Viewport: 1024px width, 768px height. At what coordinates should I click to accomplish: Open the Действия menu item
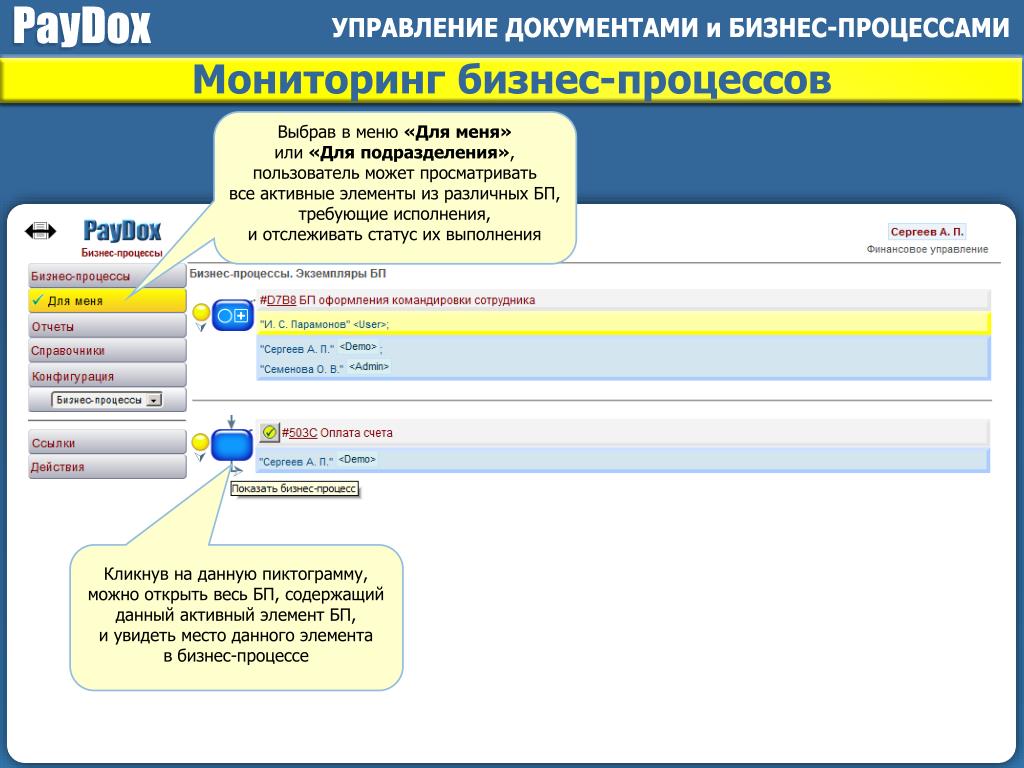107,466
